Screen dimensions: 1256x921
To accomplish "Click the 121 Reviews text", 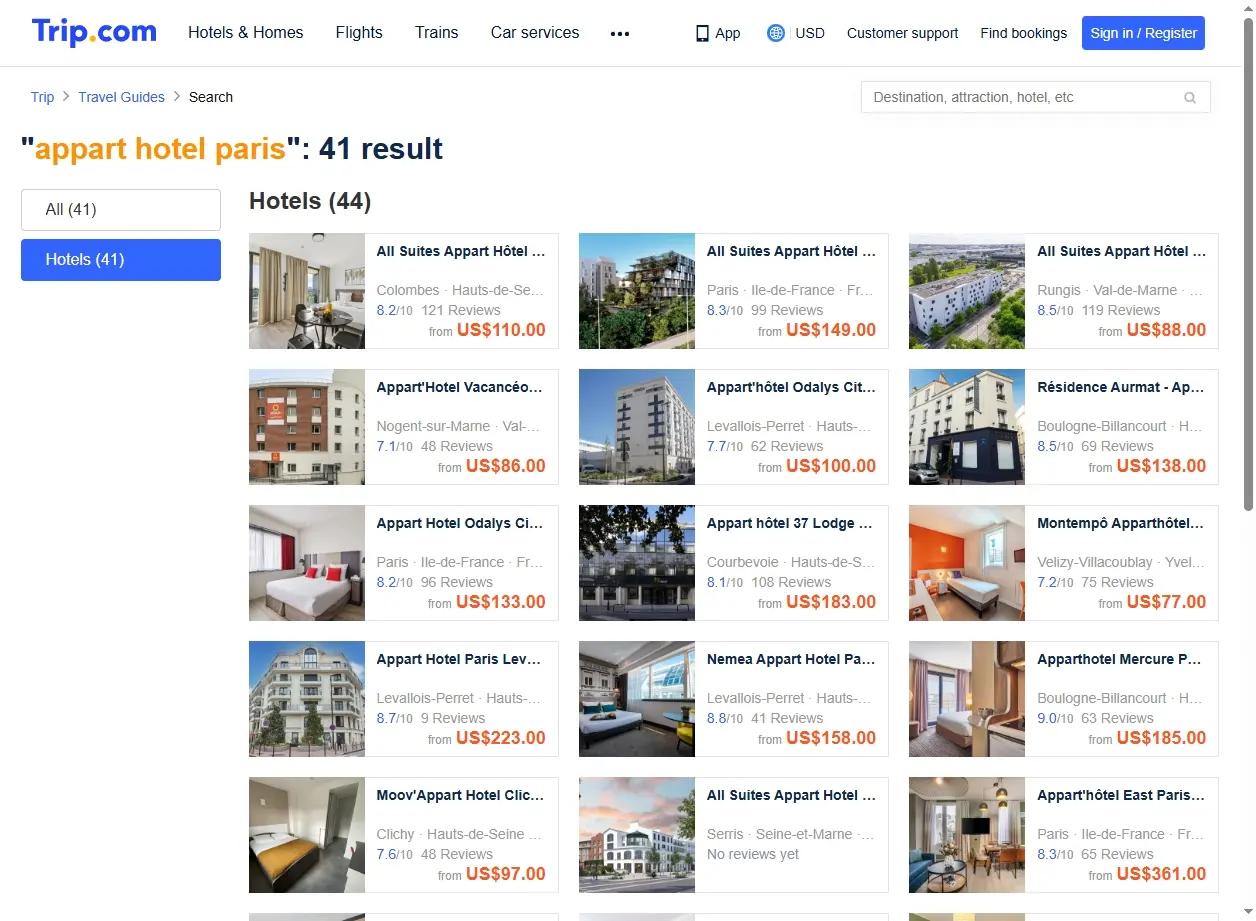I will pos(461,310).
